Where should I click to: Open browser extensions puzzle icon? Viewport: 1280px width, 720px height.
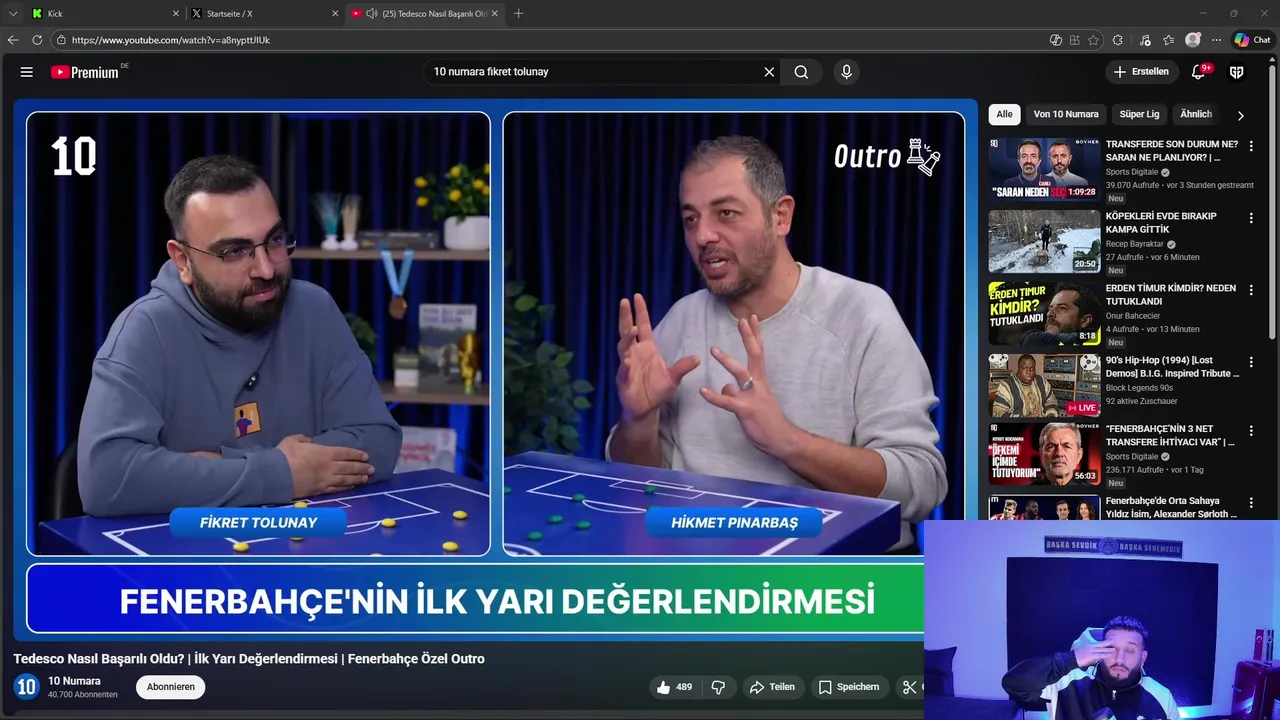[x=1118, y=40]
